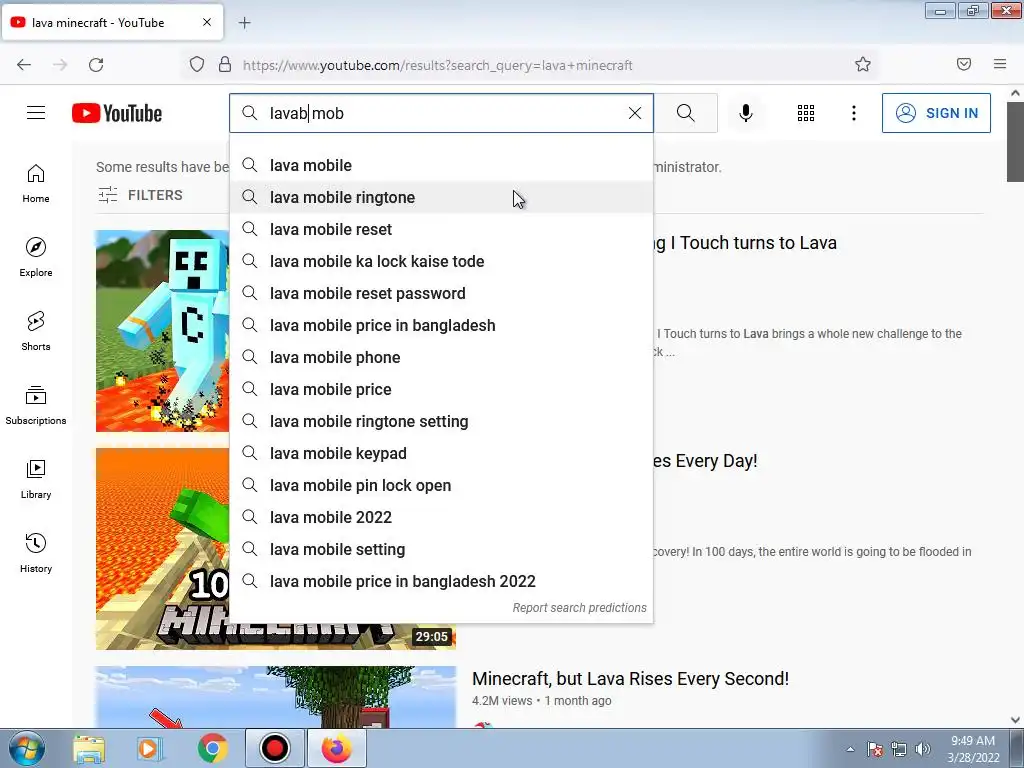
Task: Pick 'lava mobile keypad' suggestion
Action: coord(441,453)
